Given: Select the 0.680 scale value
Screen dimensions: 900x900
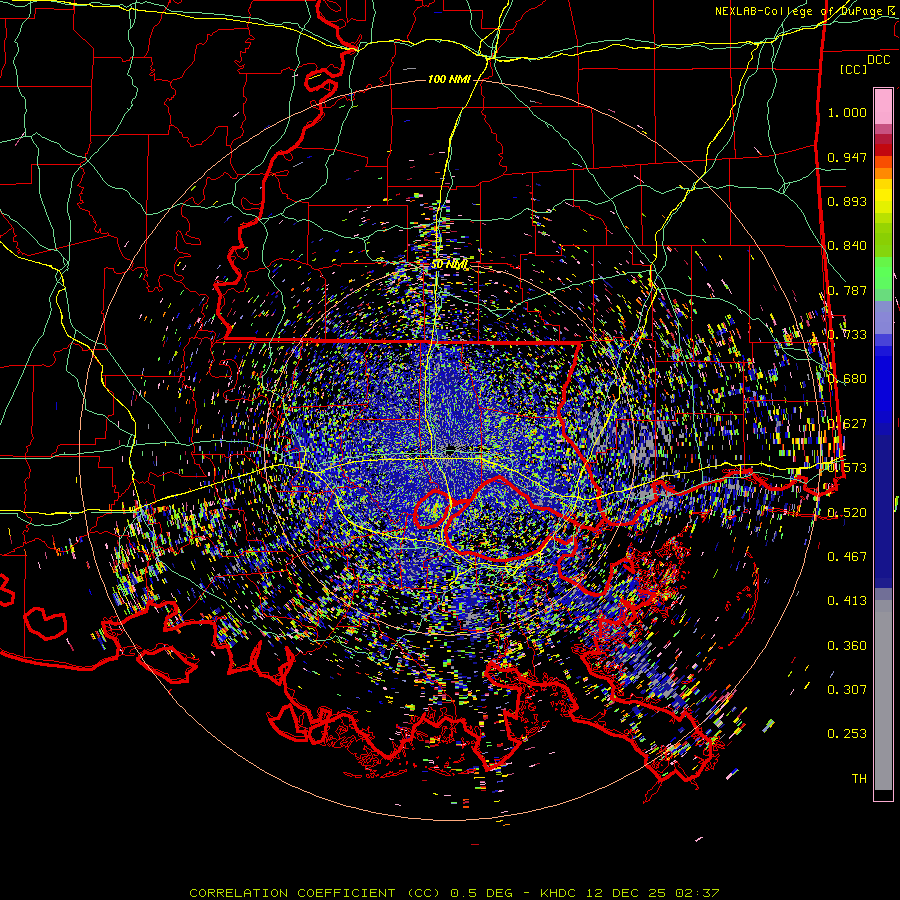Looking at the screenshot, I should click(847, 379).
